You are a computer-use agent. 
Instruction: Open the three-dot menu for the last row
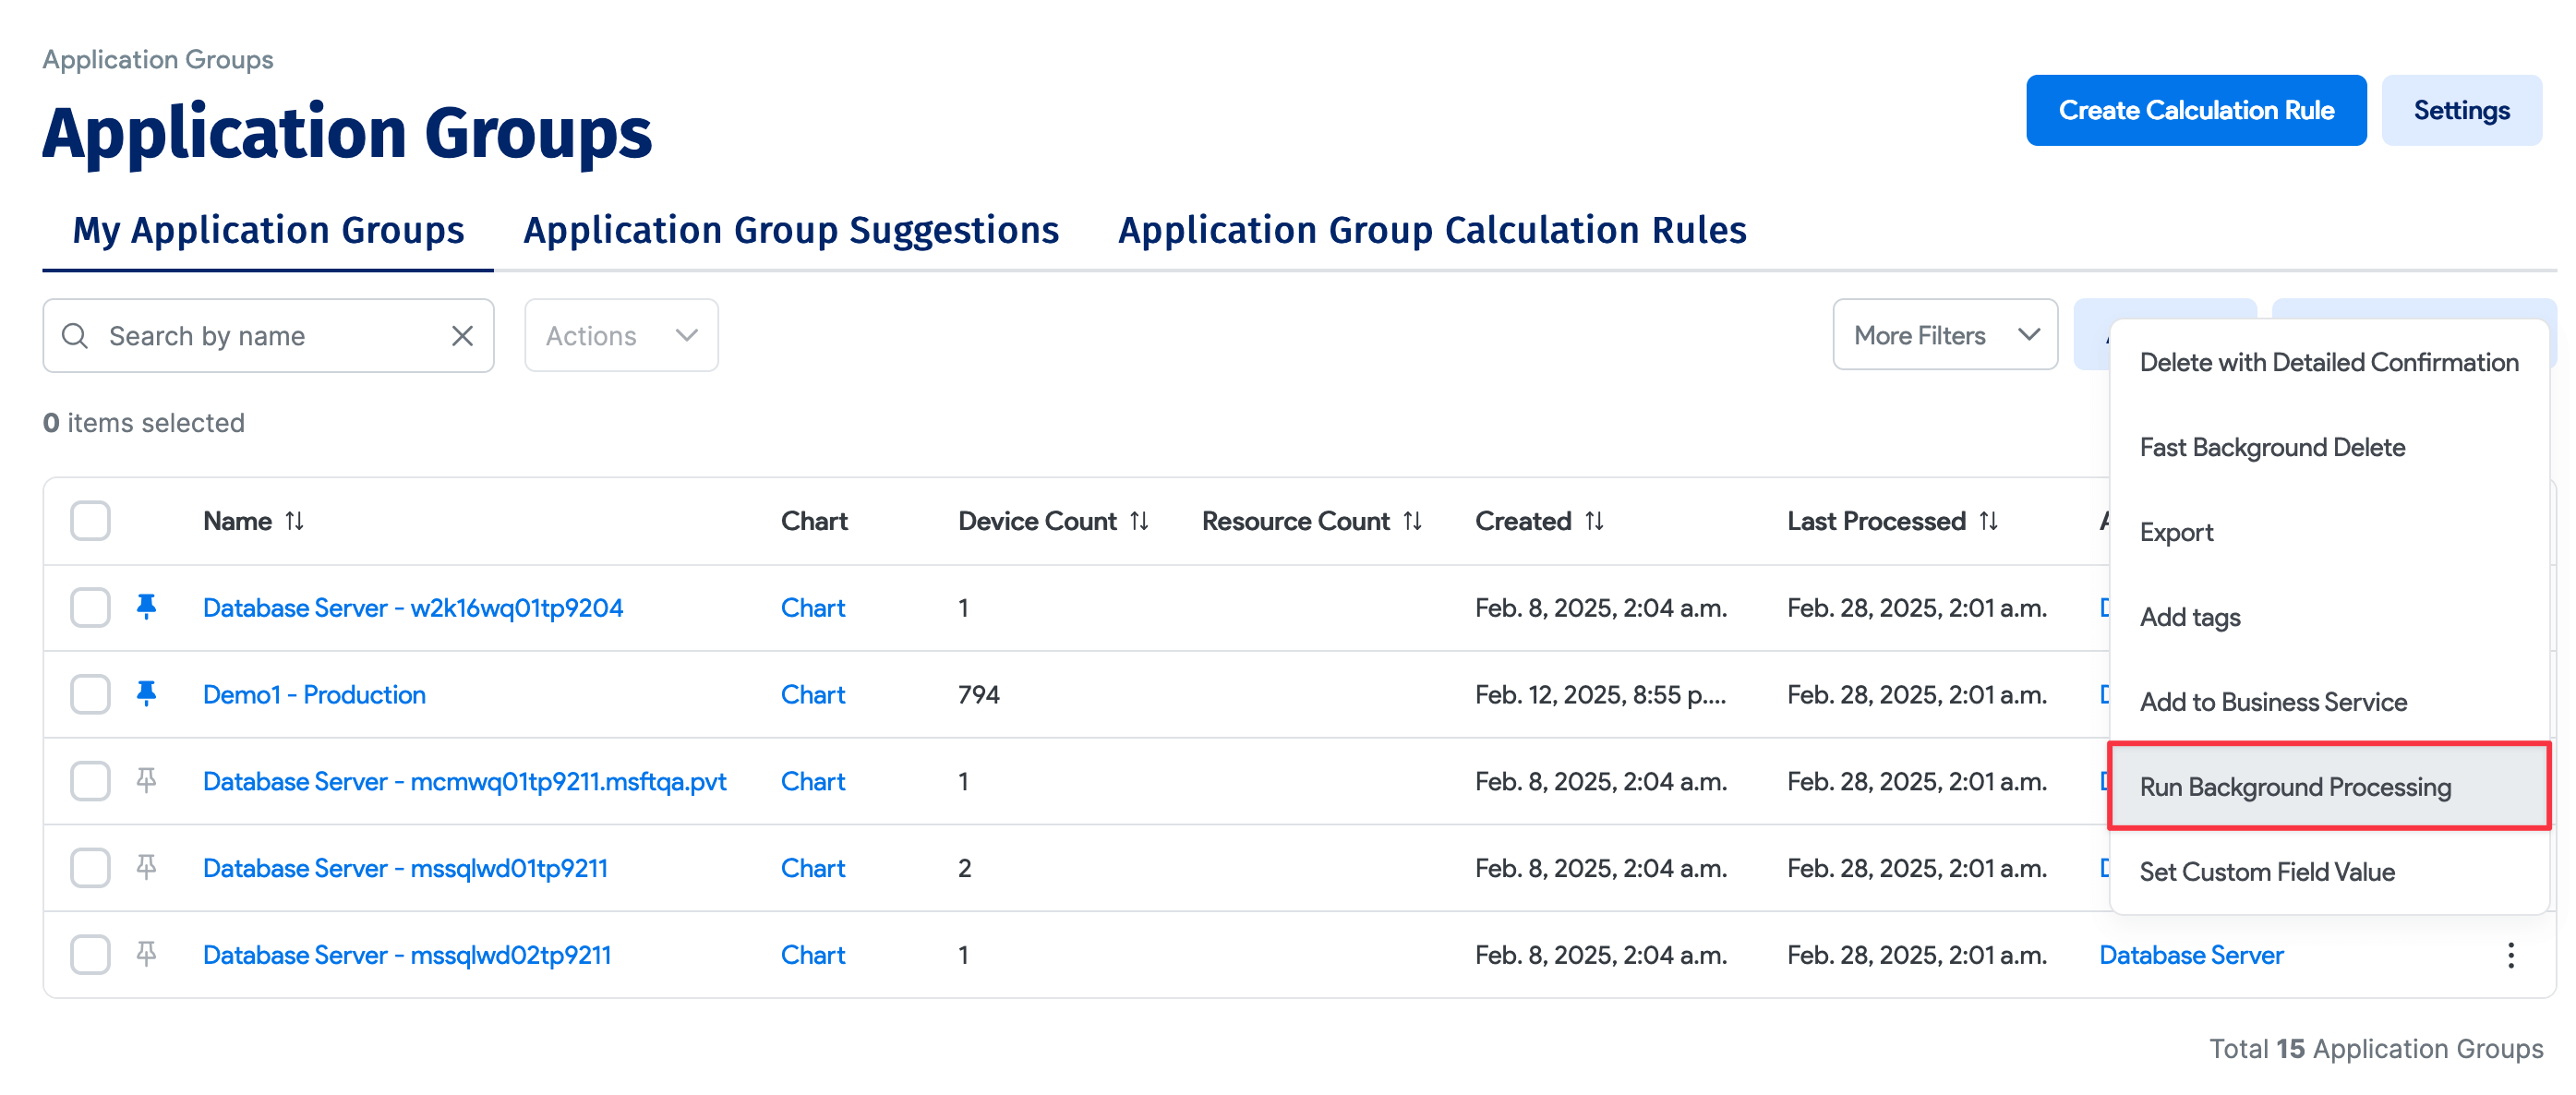(x=2510, y=955)
